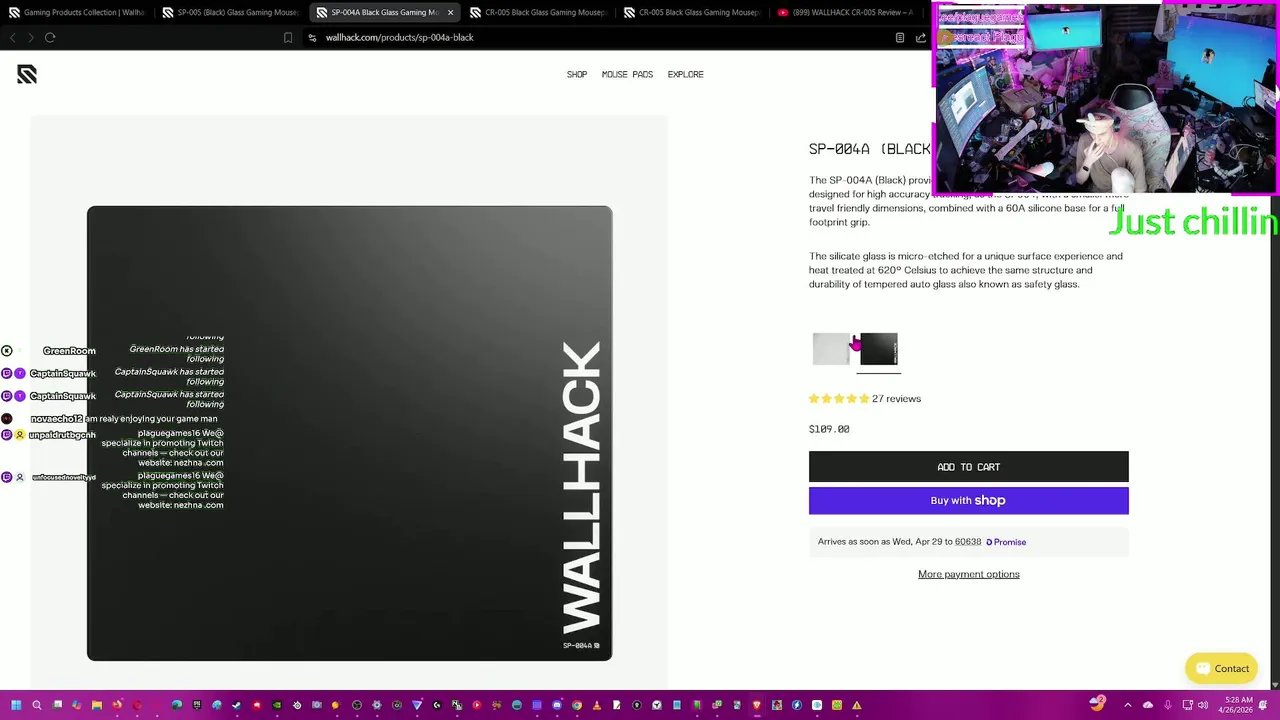This screenshot has width=1280, height=720.
Task: Open OBS Studio from taskbar
Action: click(x=357, y=705)
